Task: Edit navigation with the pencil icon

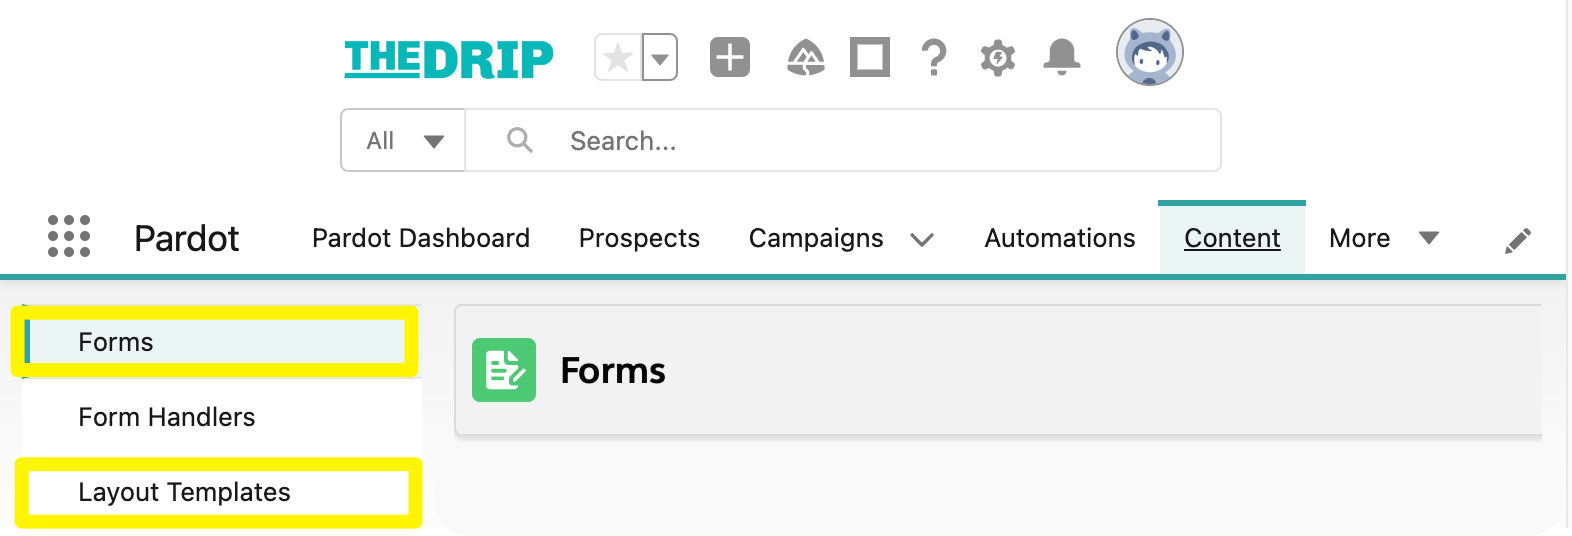Action: 1518,240
